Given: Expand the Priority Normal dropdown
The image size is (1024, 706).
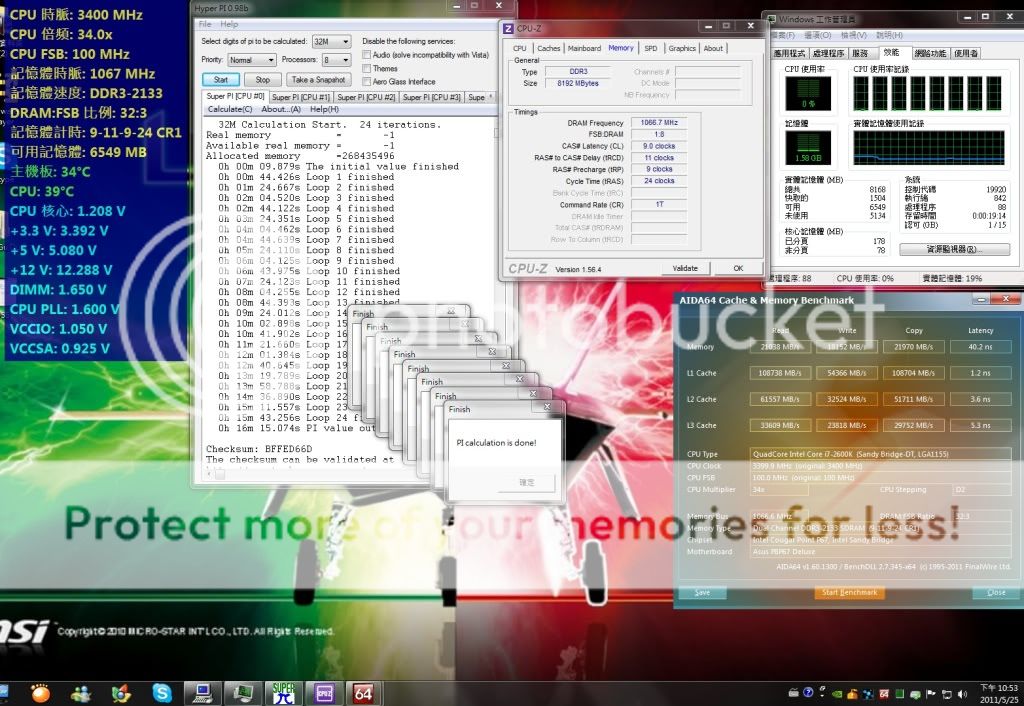Looking at the screenshot, I should point(252,59).
